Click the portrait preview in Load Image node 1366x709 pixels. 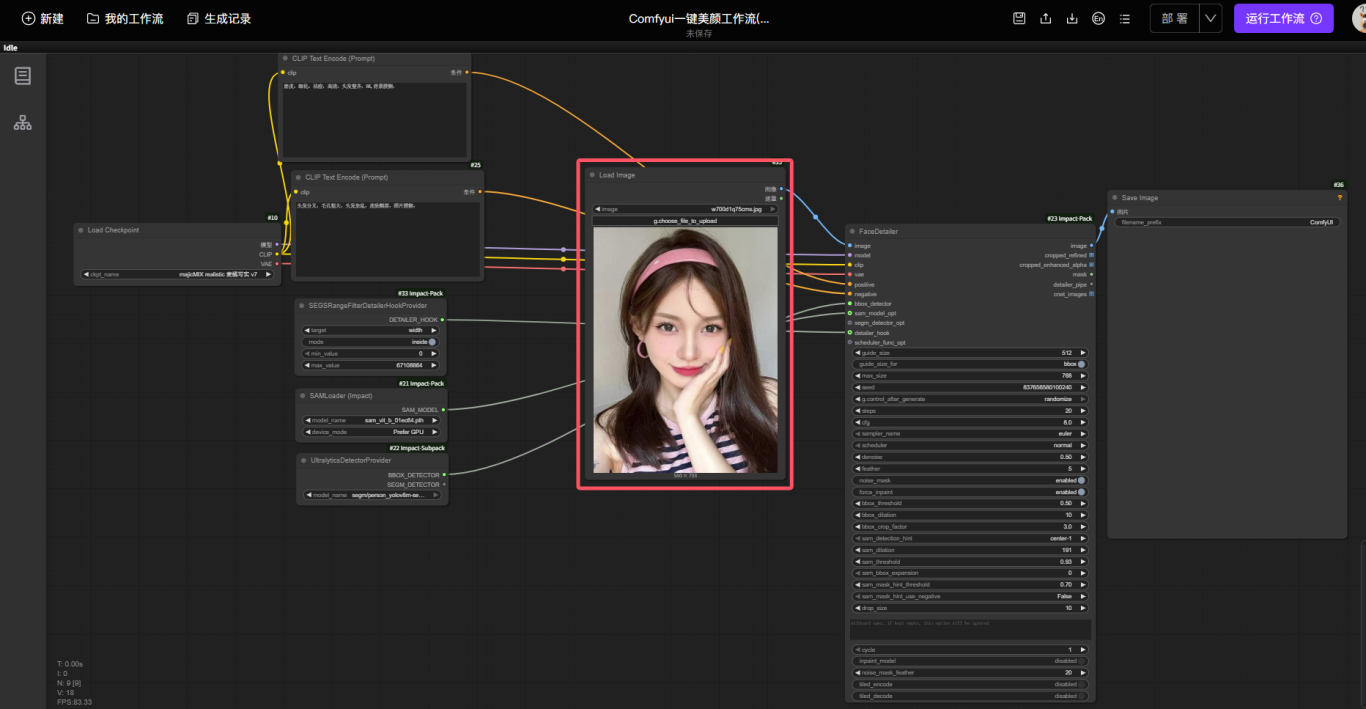tap(685, 350)
